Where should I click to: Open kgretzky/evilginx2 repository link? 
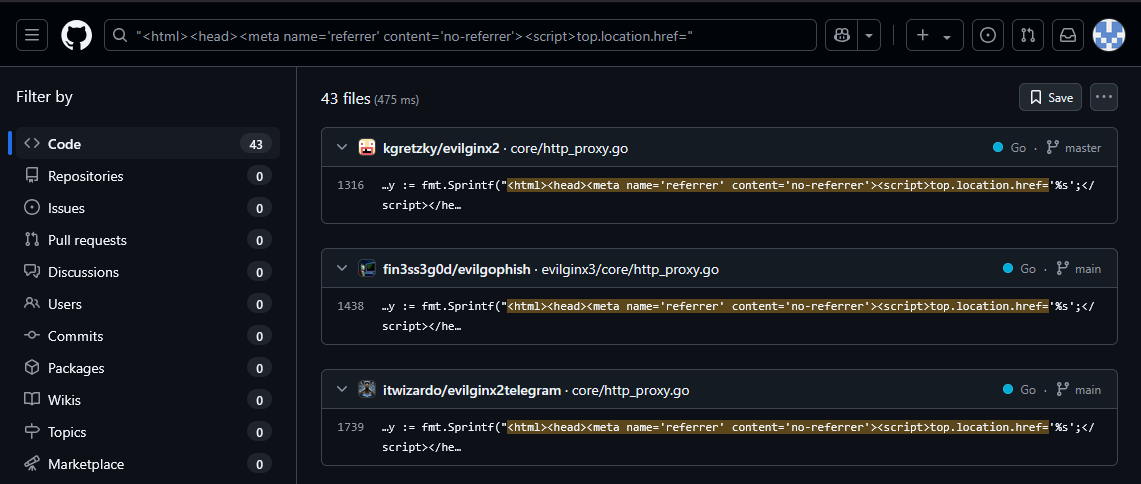coord(441,148)
